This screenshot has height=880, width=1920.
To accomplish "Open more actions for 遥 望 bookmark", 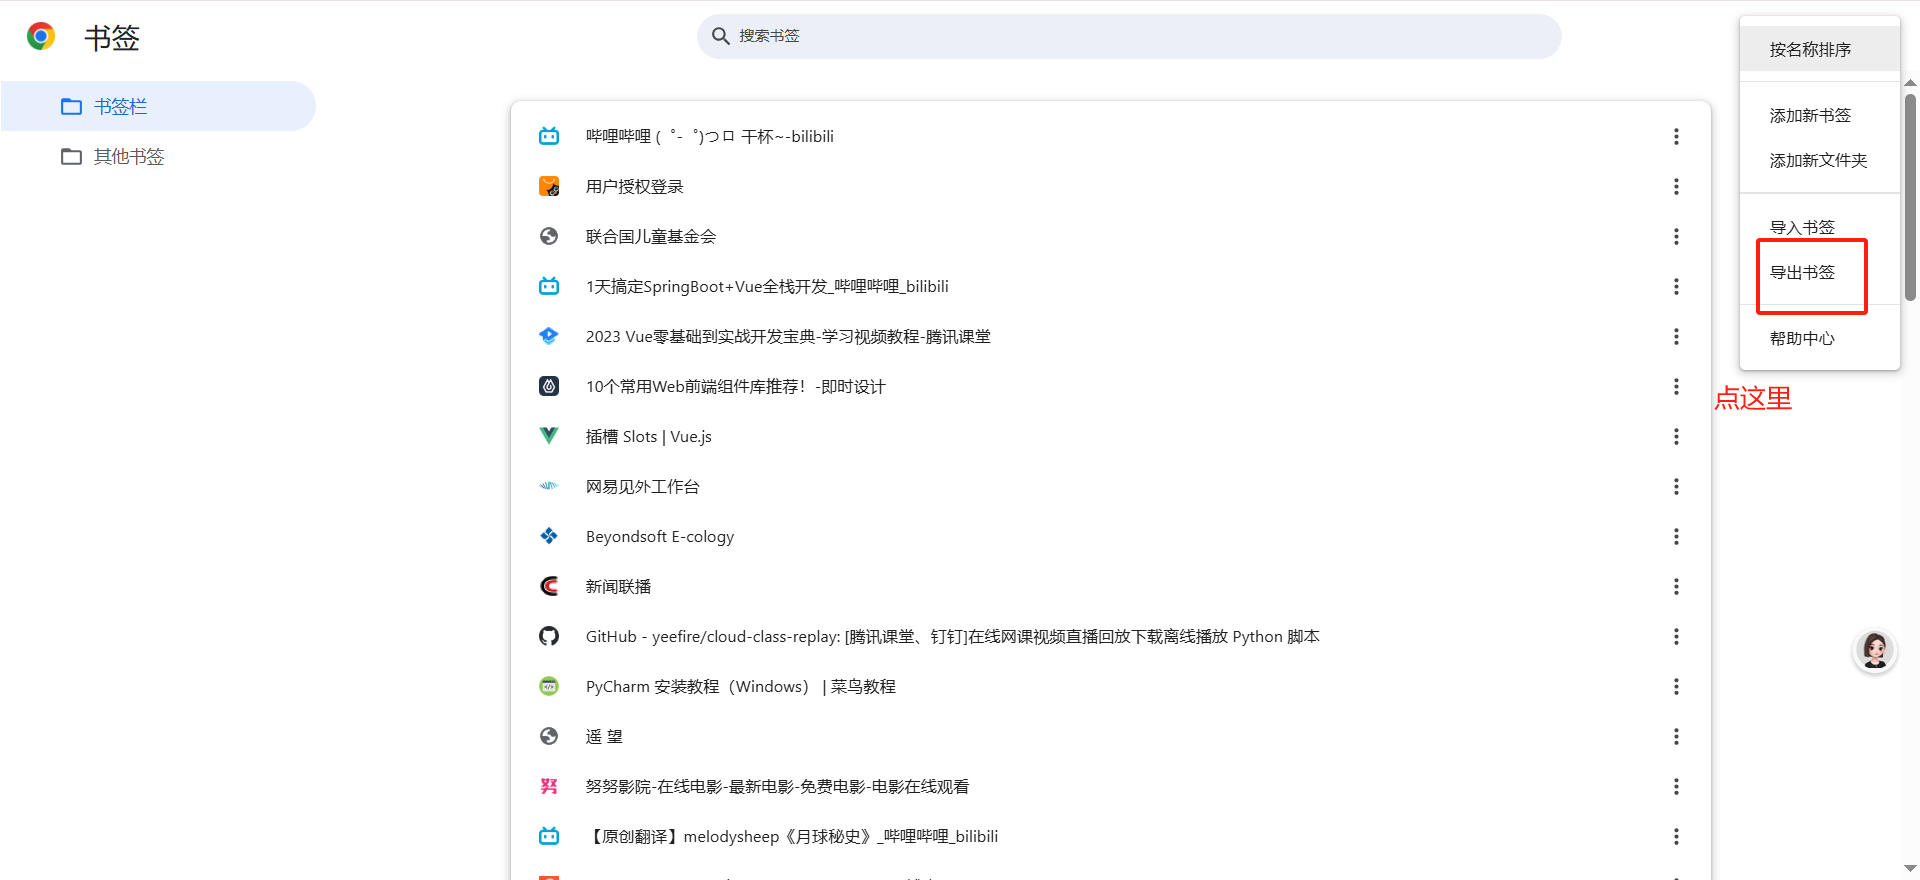I will pos(1676,736).
